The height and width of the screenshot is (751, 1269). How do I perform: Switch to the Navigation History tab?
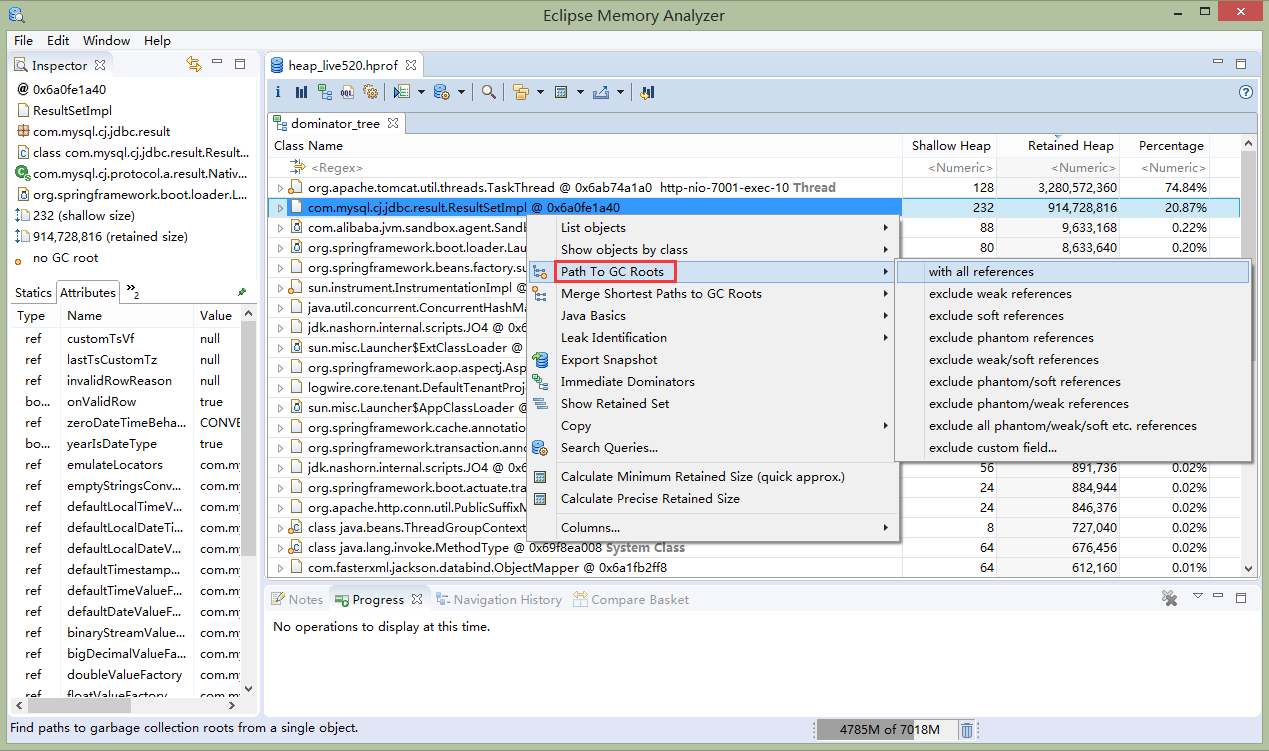point(498,600)
